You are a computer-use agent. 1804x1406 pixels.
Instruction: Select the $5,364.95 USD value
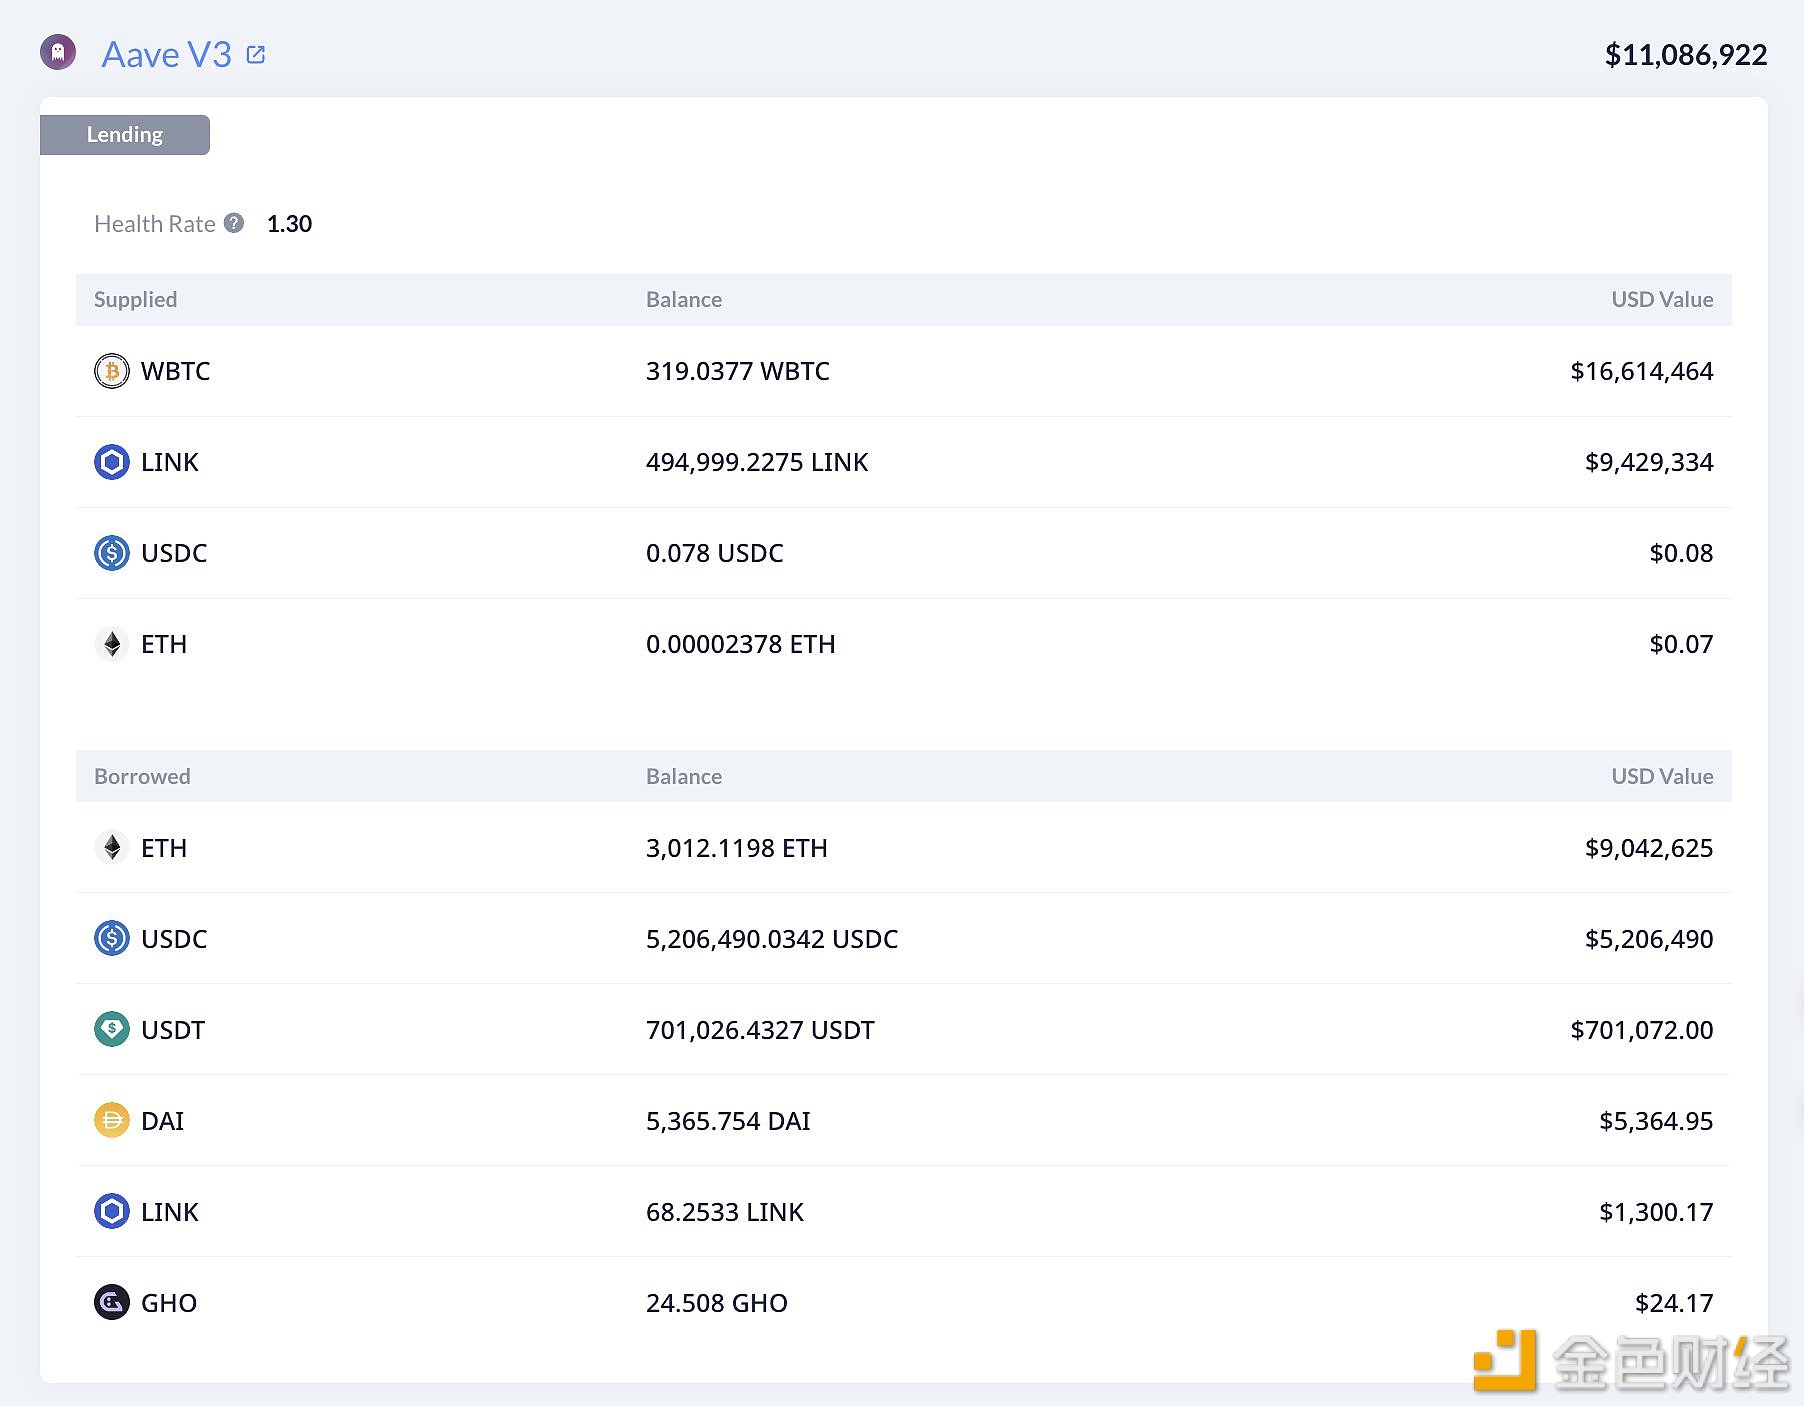(1656, 1121)
